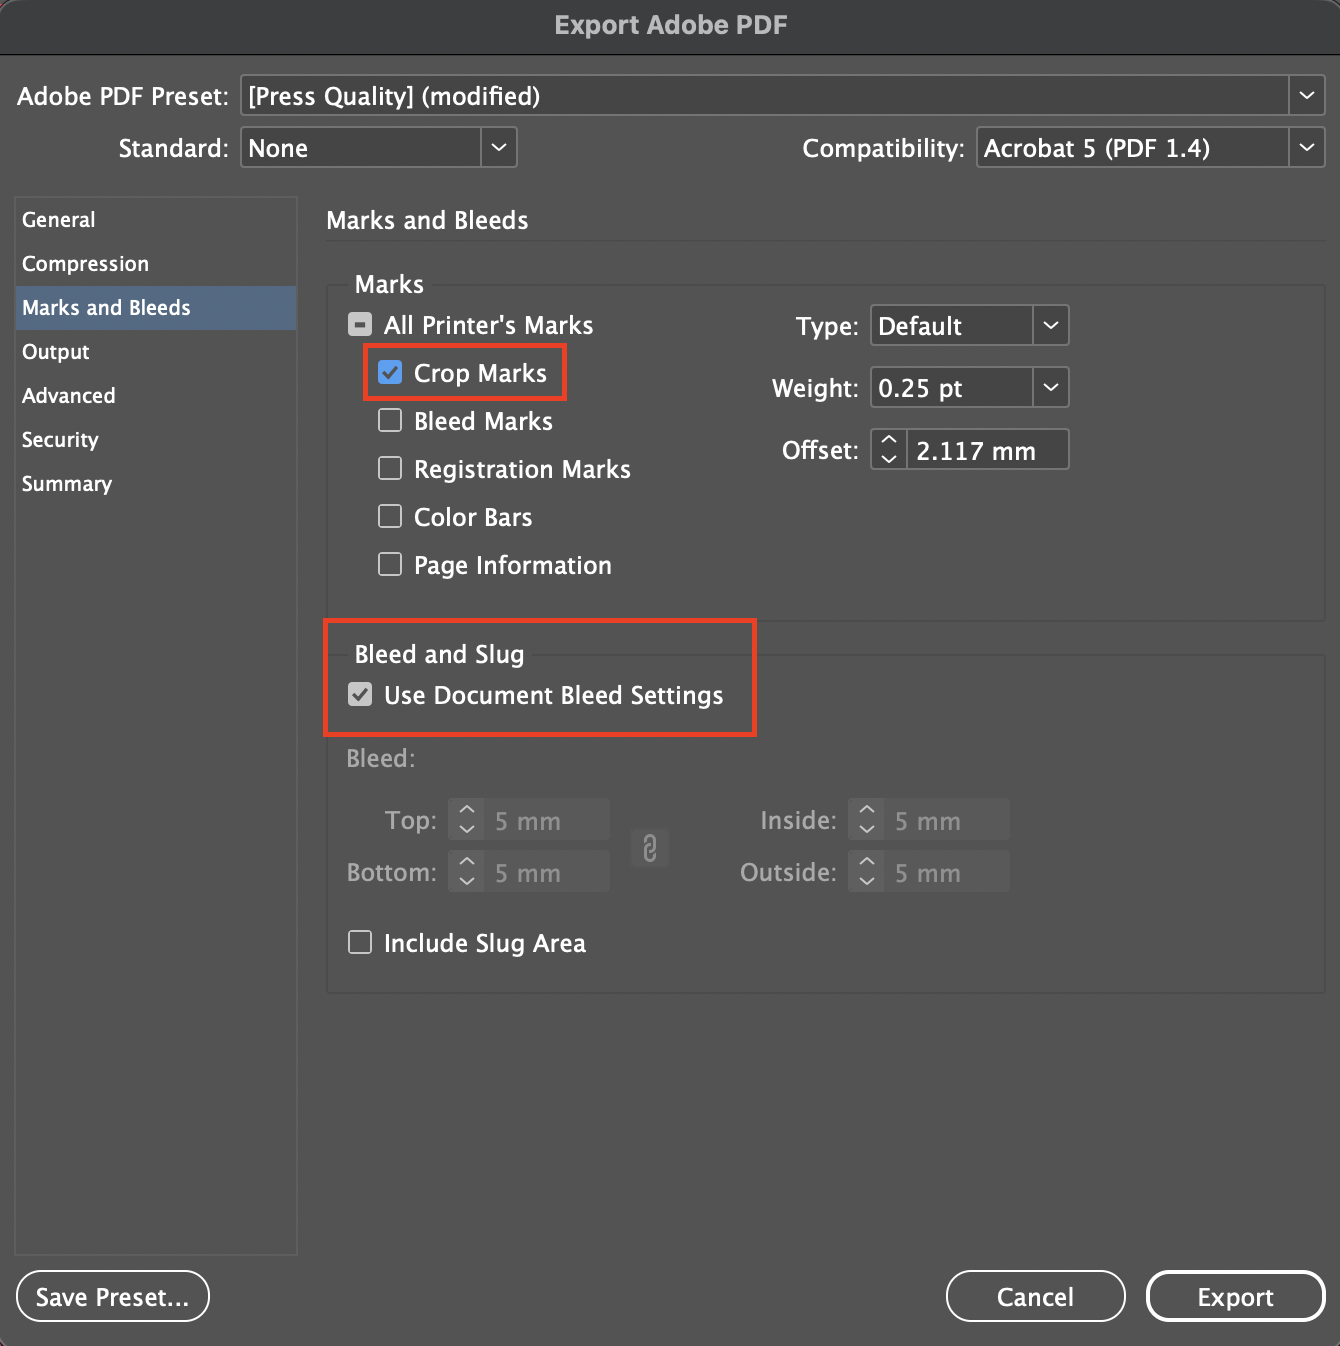
Task: Enable the Color Bars checkbox
Action: click(390, 517)
